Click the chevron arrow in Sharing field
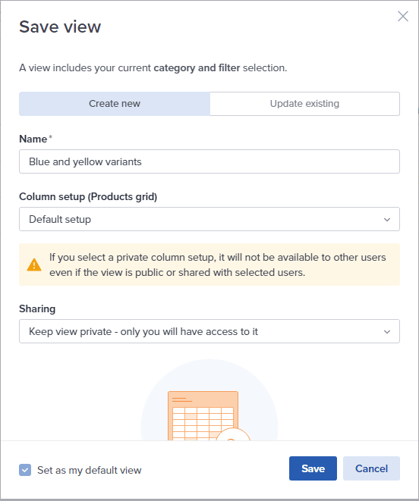The height and width of the screenshot is (501, 419). tap(387, 332)
